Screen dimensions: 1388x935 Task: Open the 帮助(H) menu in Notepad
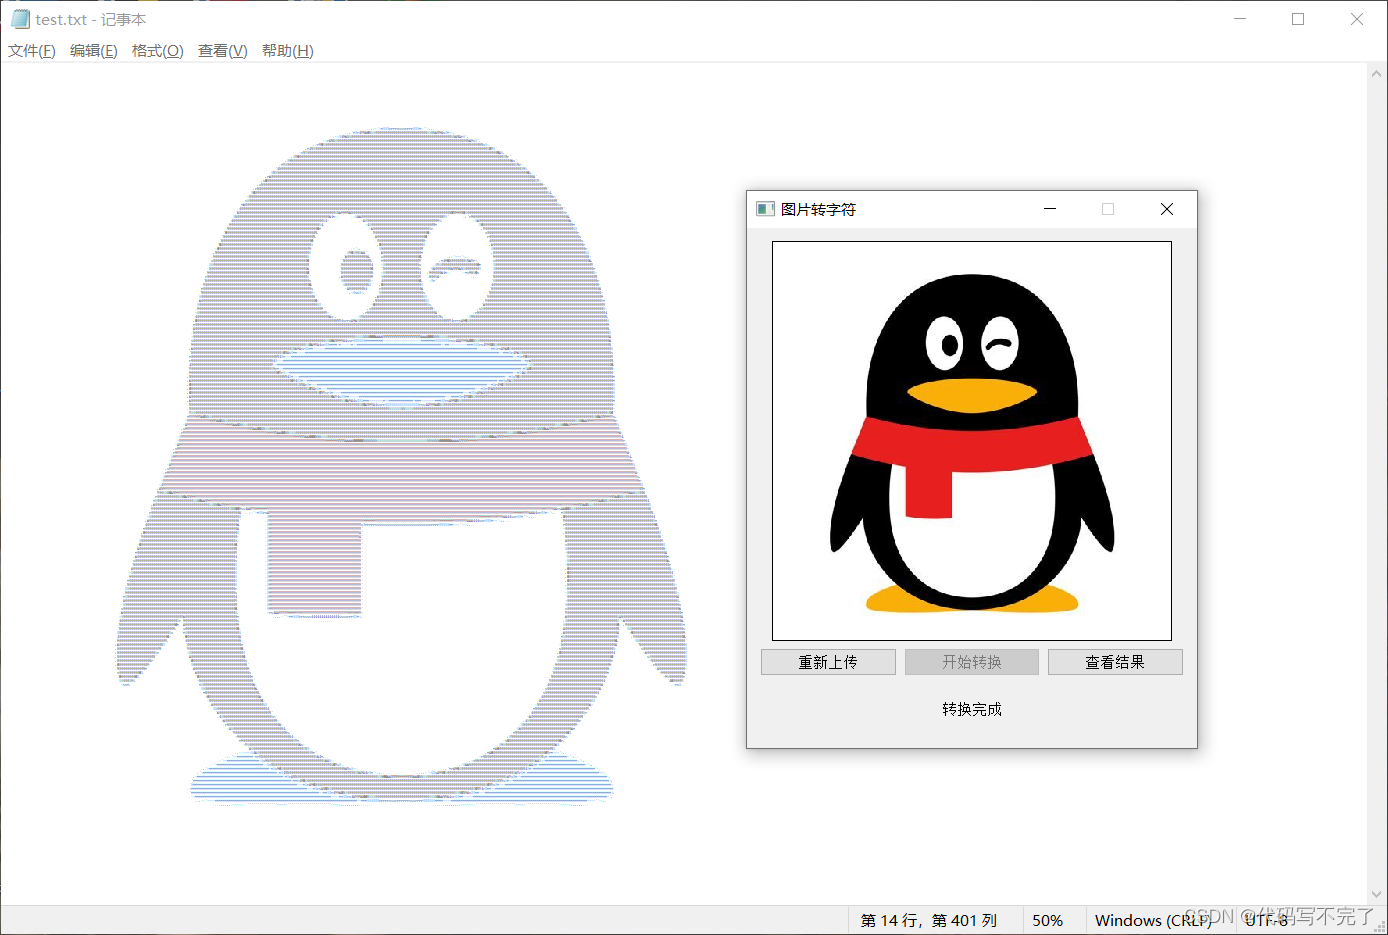(x=288, y=51)
